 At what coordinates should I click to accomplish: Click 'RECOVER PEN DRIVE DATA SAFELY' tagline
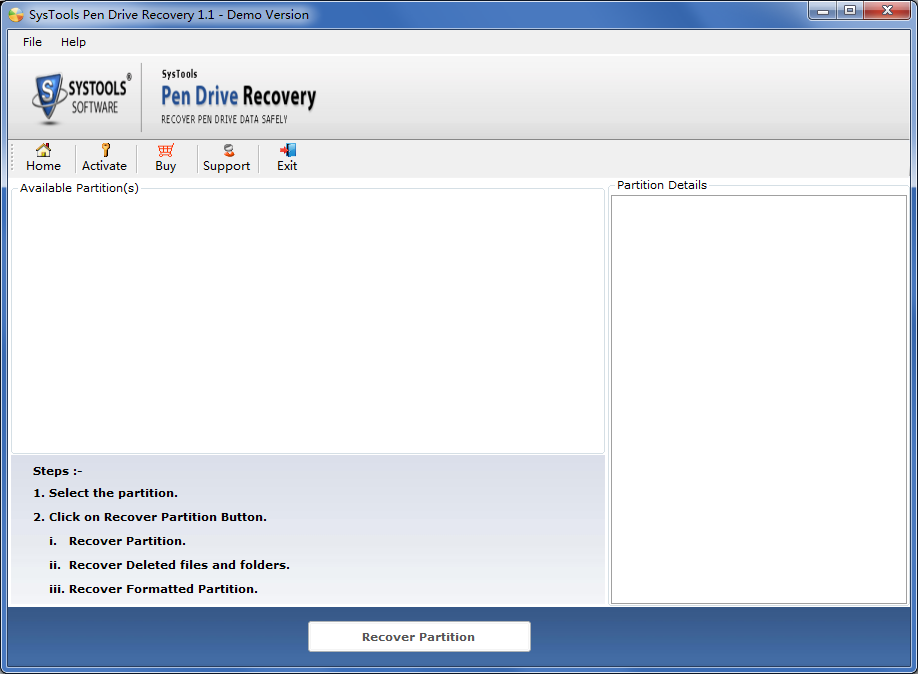tap(224, 119)
